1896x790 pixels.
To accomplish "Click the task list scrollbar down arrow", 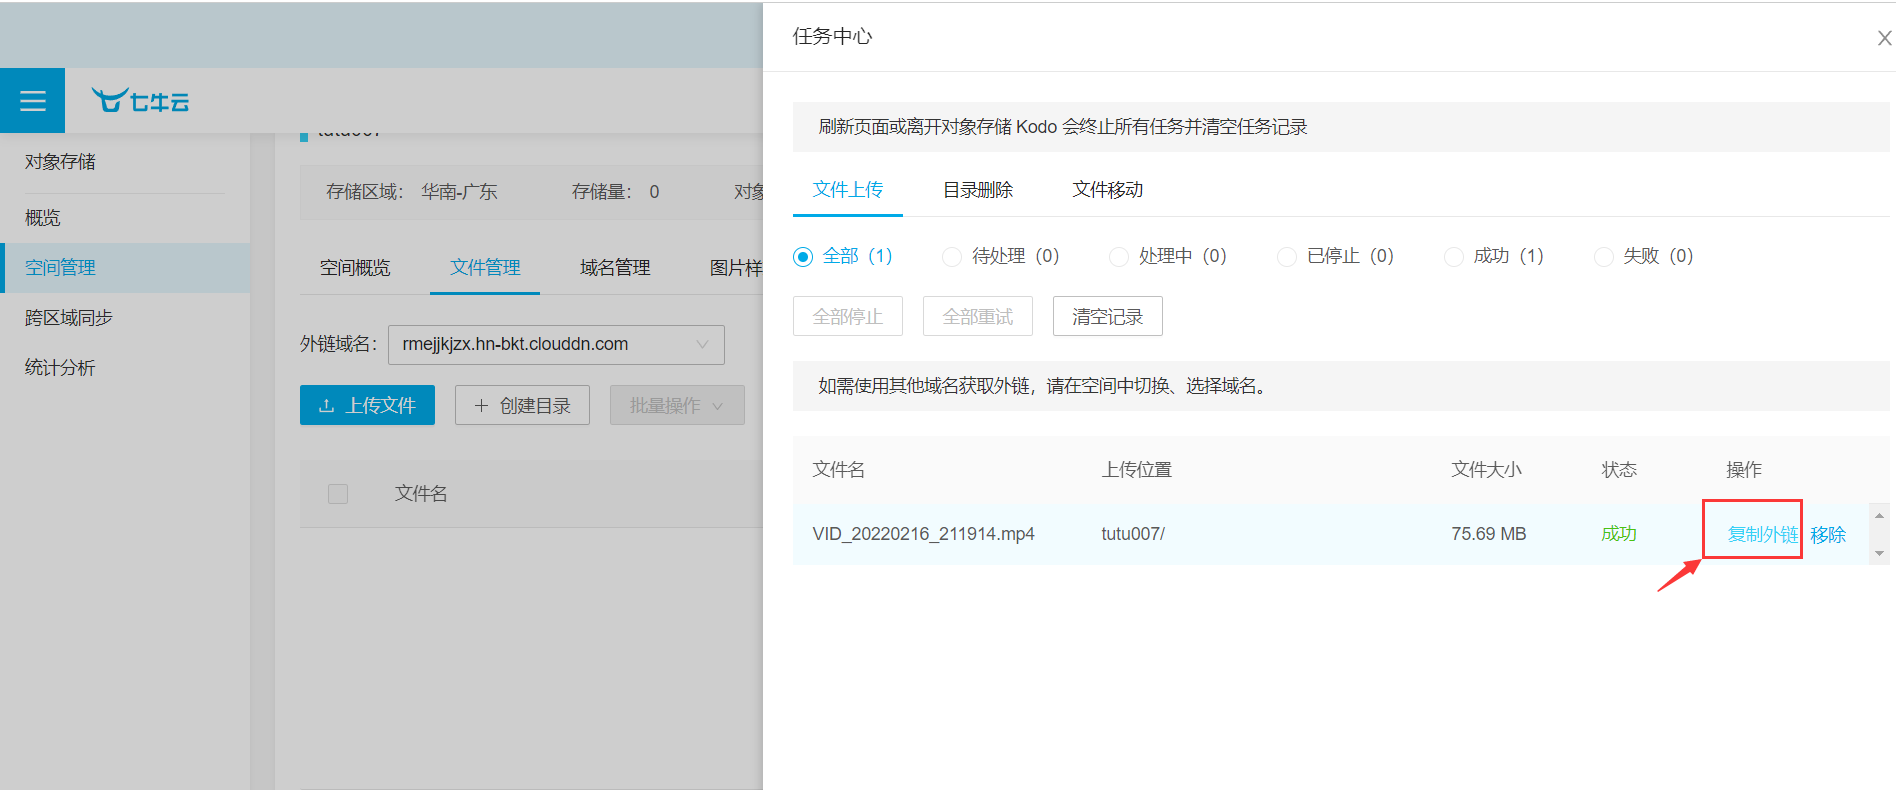I will (1879, 553).
